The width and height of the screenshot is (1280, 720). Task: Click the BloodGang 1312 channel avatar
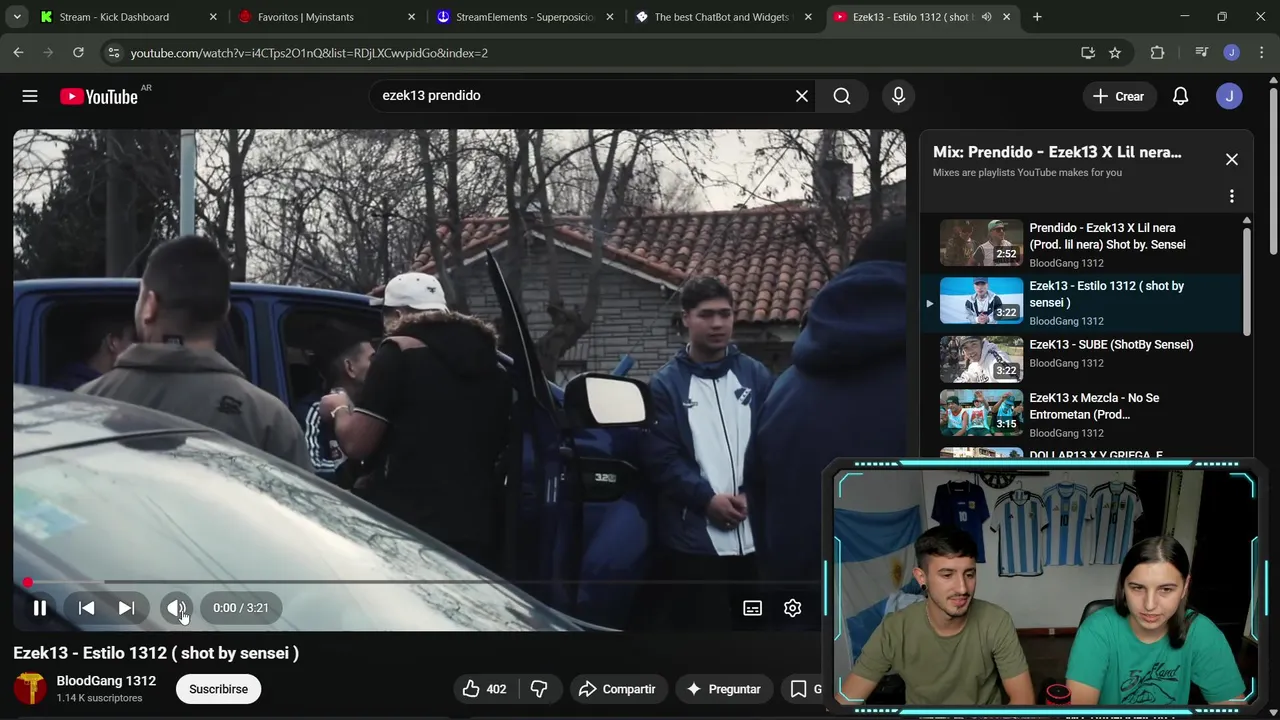tap(30, 688)
